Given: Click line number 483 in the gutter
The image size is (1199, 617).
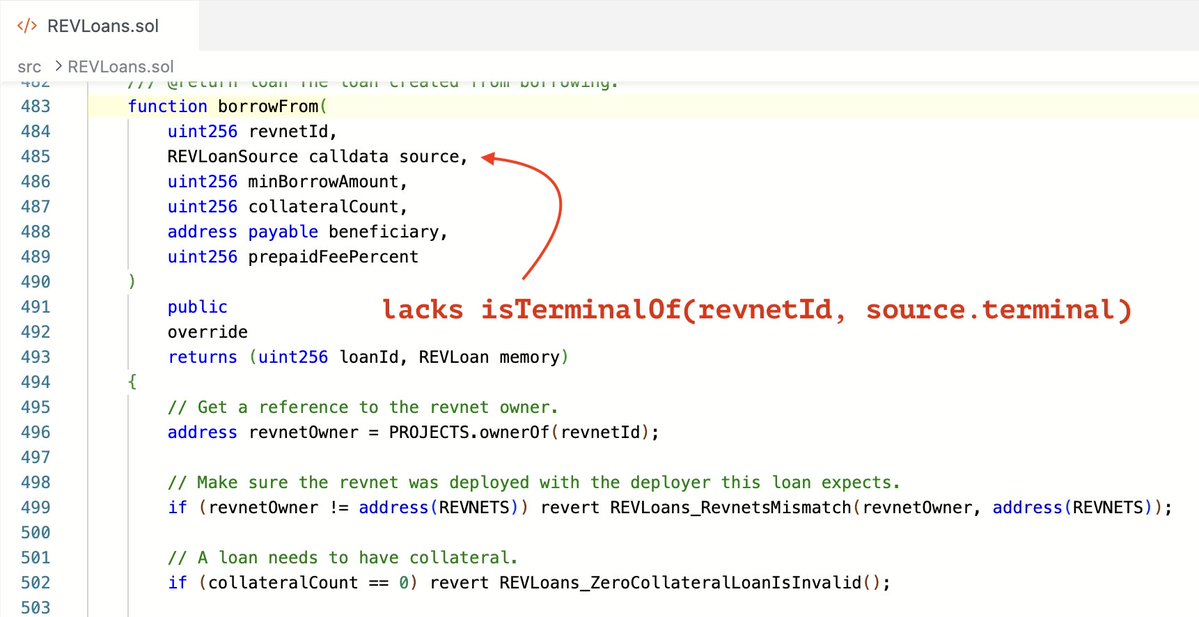Looking at the screenshot, I should point(37,106).
